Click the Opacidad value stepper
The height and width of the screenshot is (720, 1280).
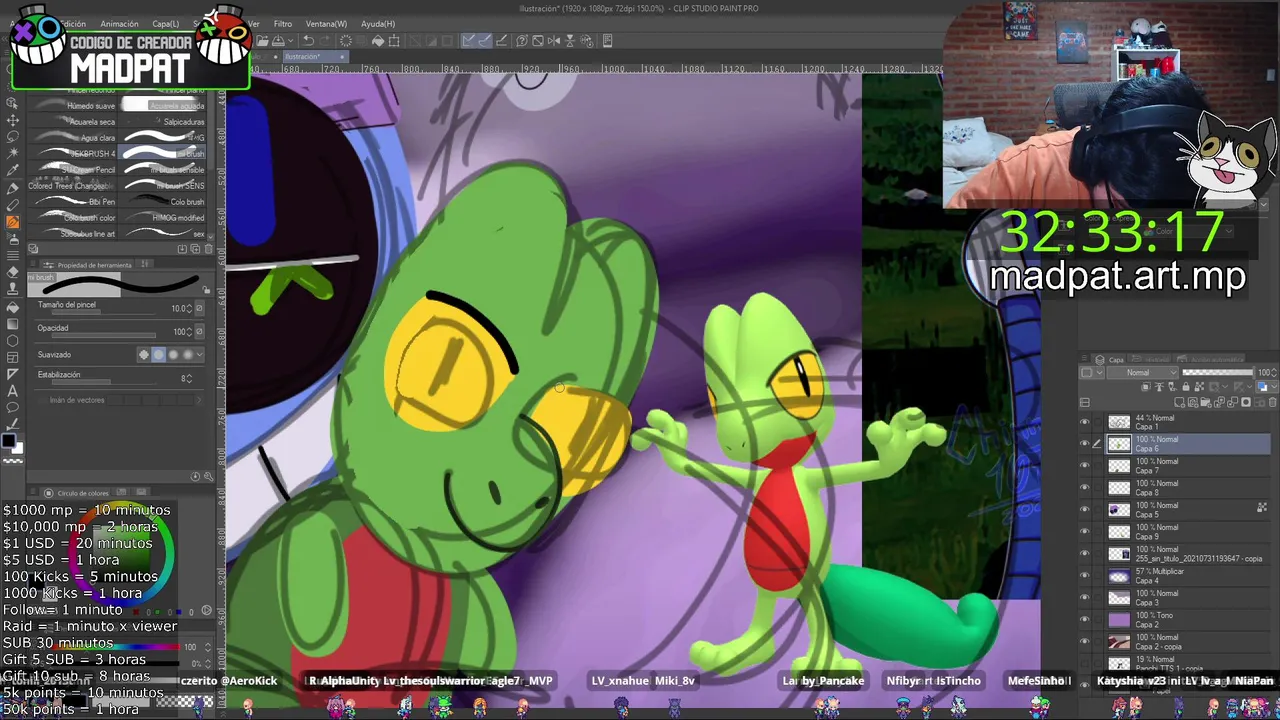point(189,332)
